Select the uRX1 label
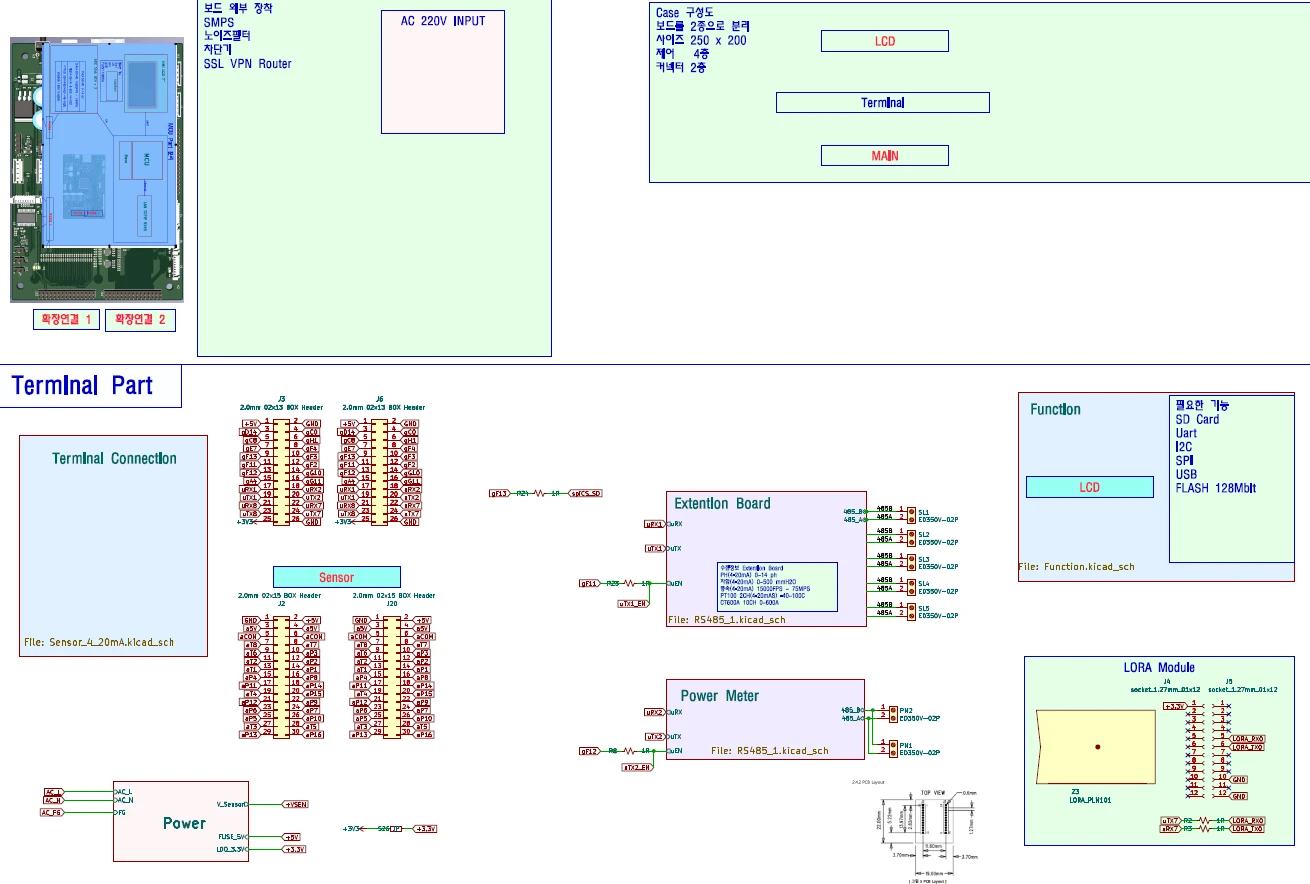This screenshot has width=1310, height=884. (x=654, y=524)
